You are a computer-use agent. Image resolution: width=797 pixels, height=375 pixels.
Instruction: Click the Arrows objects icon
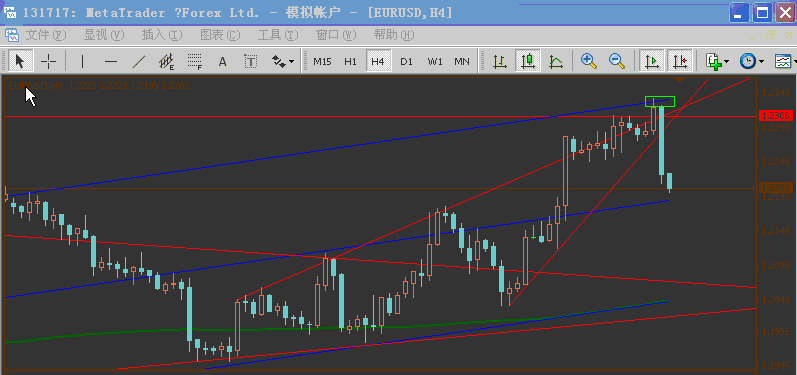(x=279, y=61)
